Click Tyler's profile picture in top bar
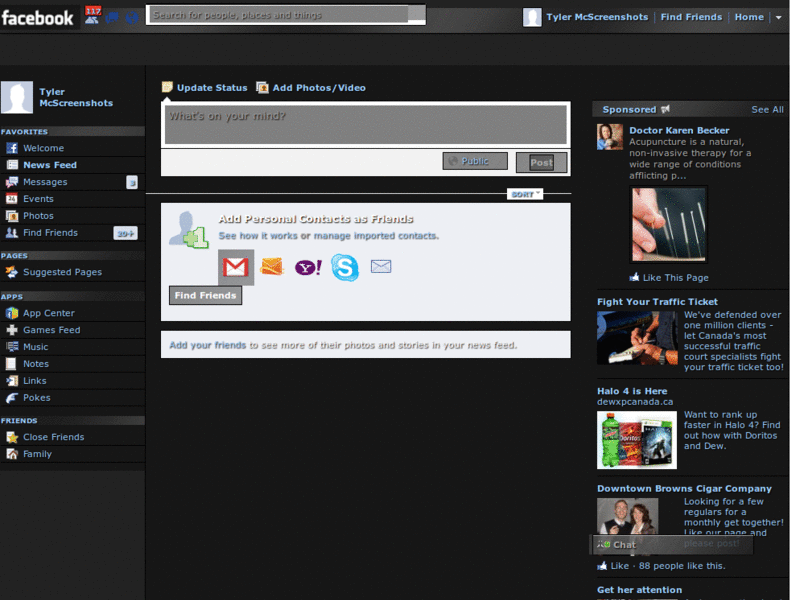 pos(532,17)
